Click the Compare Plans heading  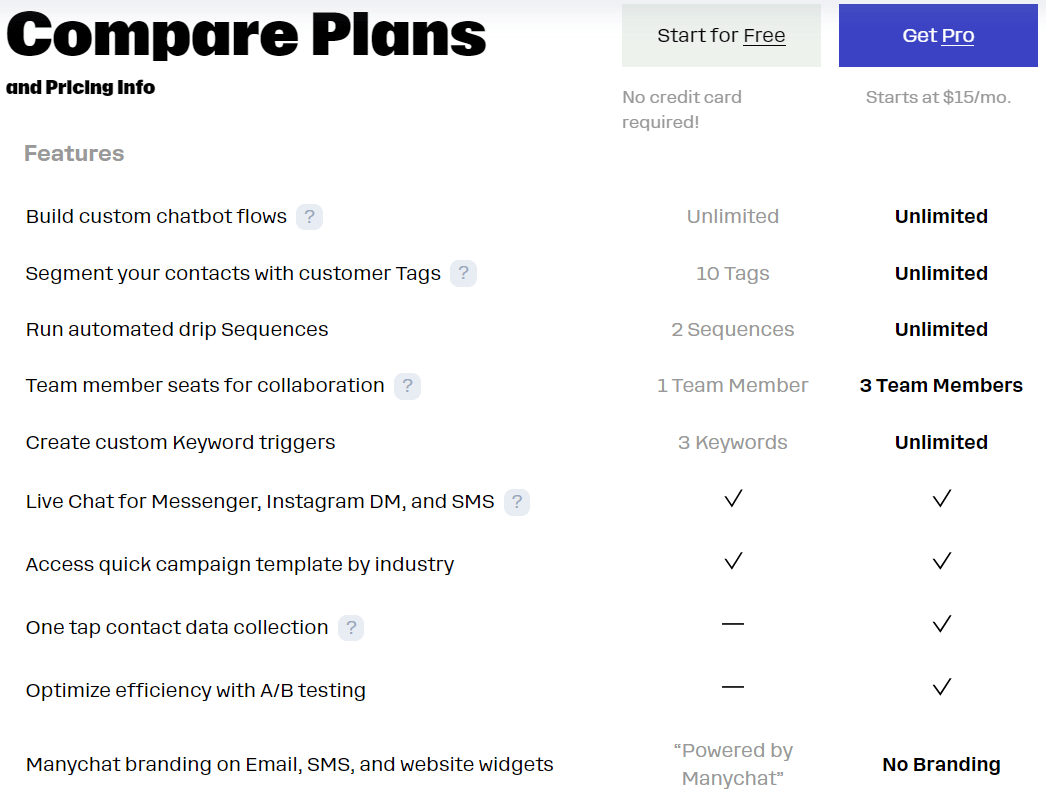(x=246, y=35)
